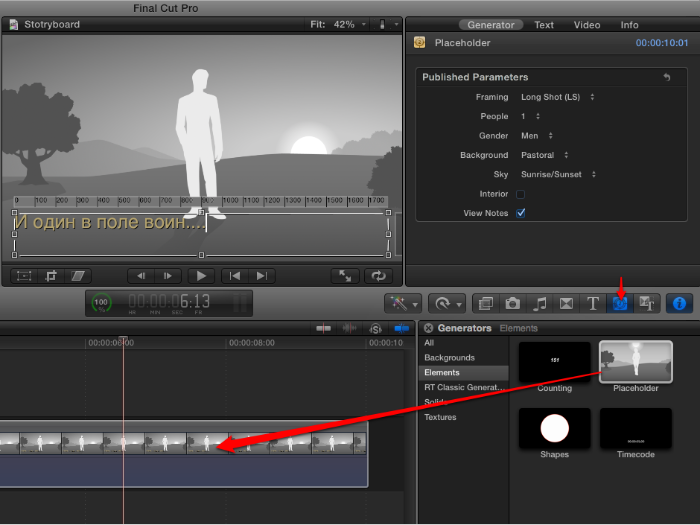
Task: Close the Generators browser with the X button
Action: pyautogui.click(x=428, y=328)
